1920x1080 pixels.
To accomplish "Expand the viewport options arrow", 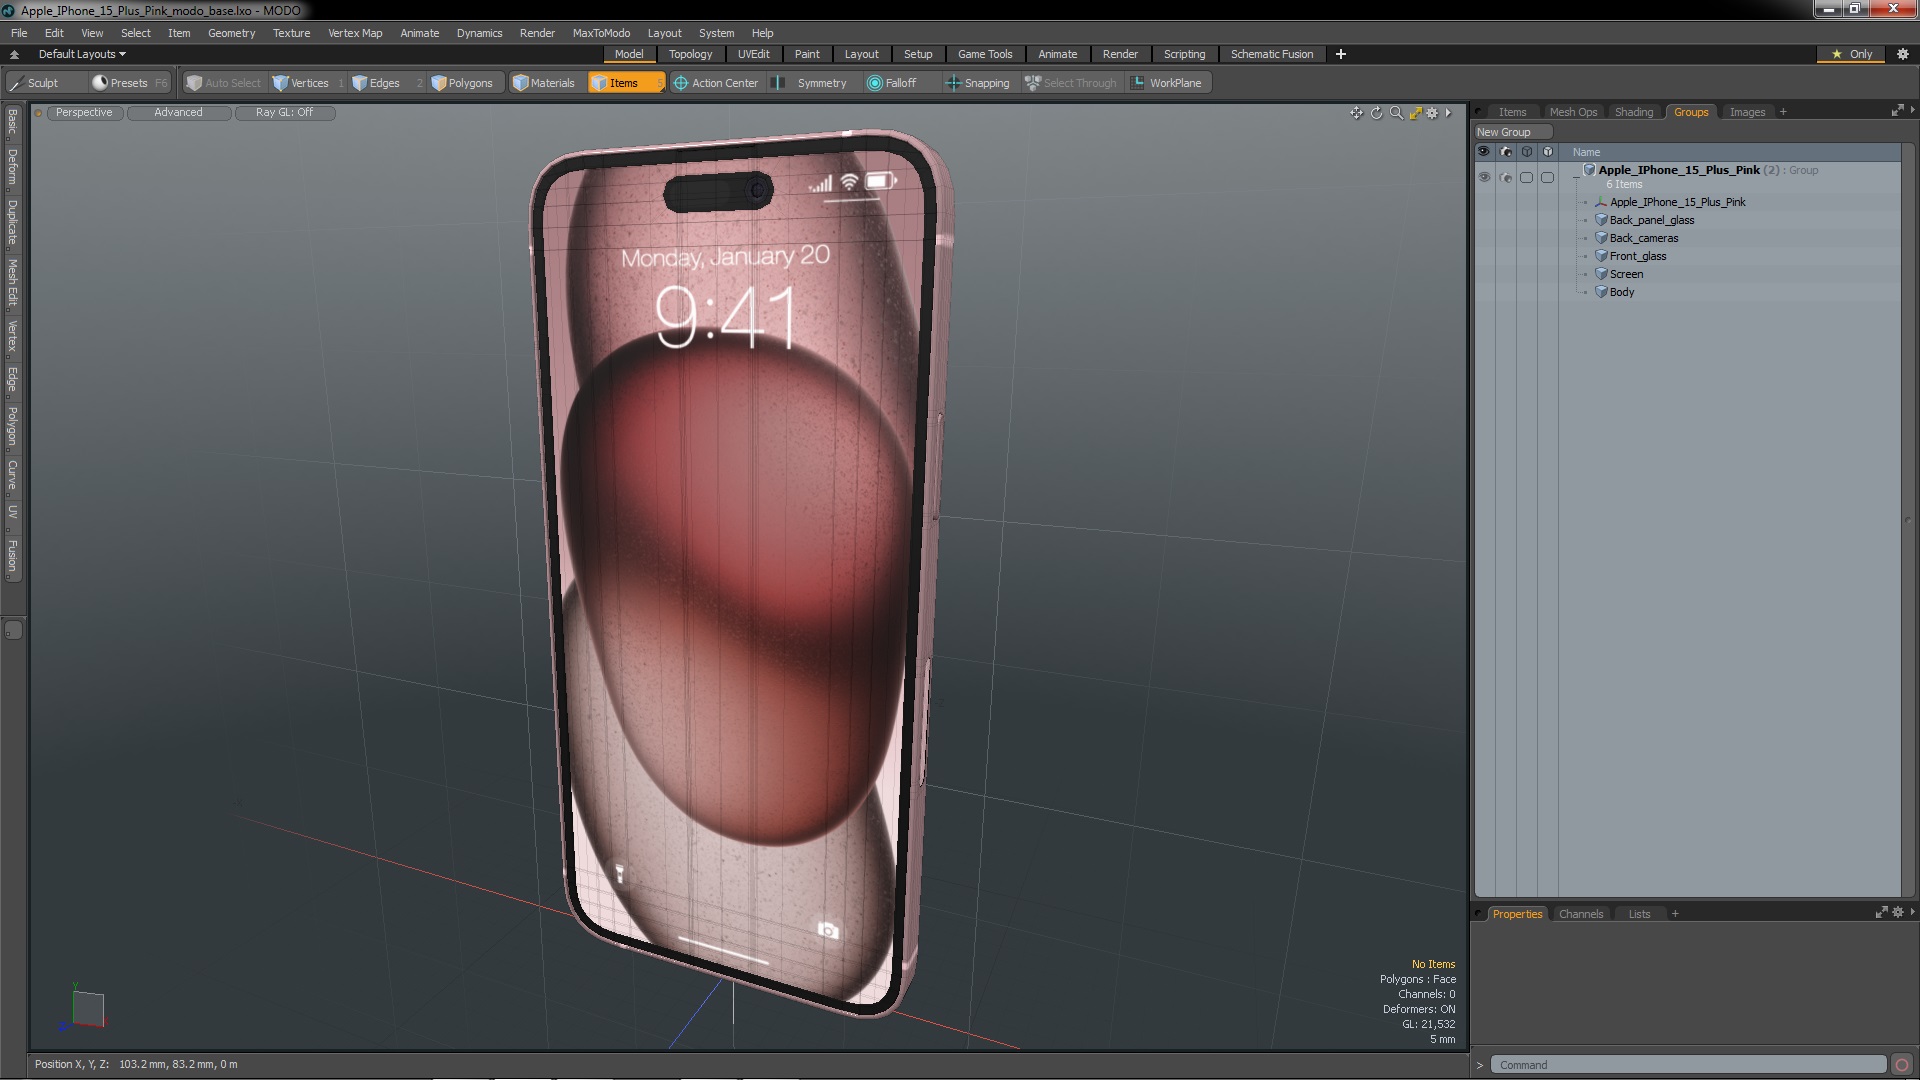I will pos(1448,113).
